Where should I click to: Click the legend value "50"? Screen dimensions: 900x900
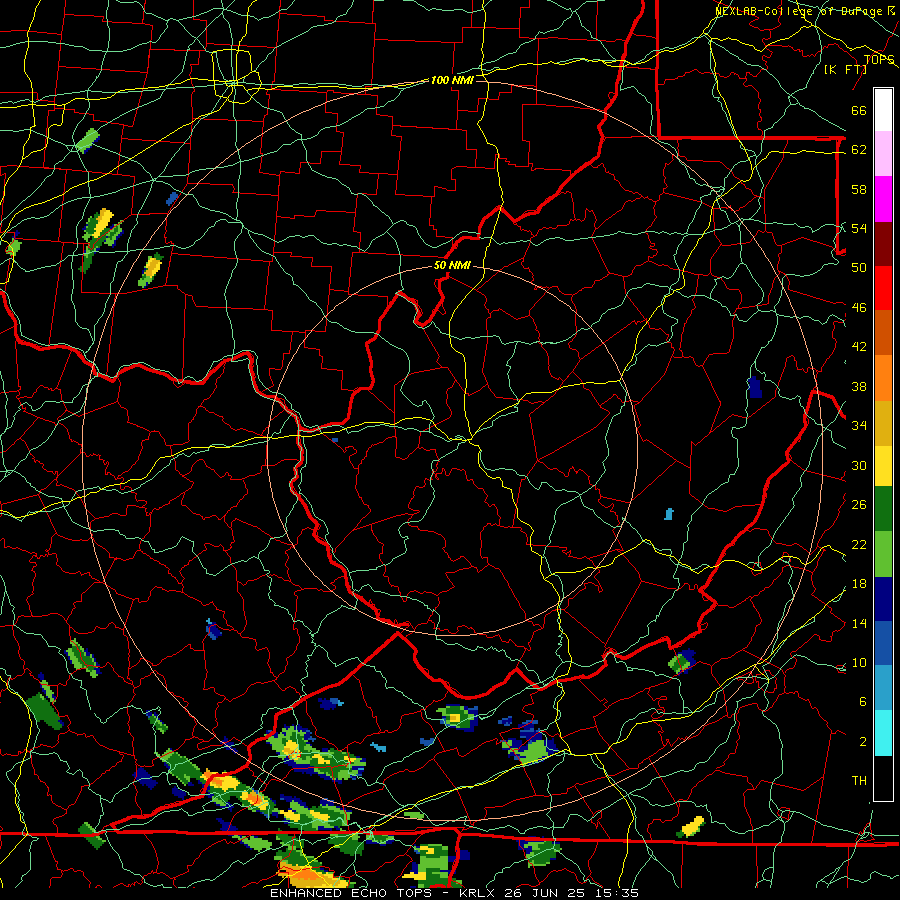click(859, 268)
